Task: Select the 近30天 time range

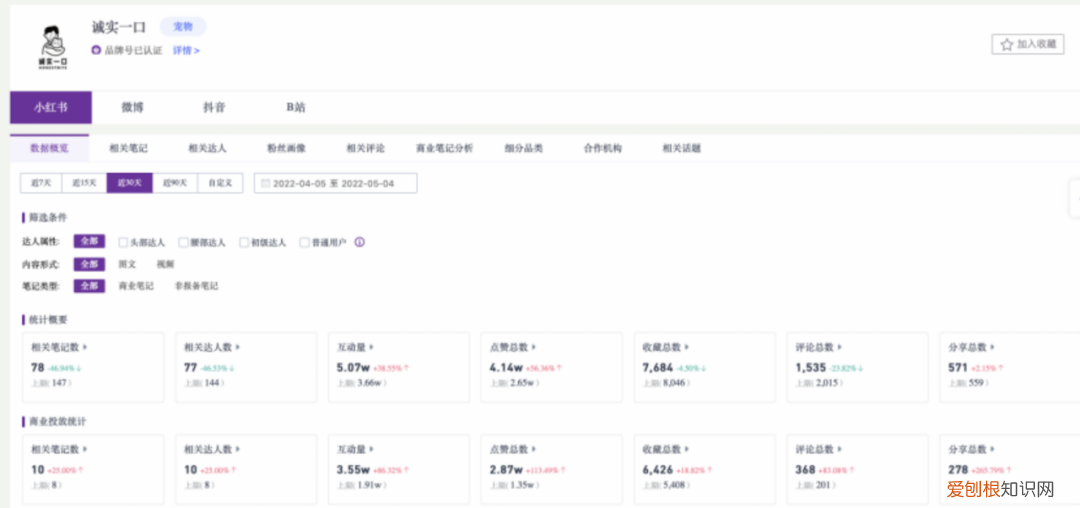Action: 129,183
